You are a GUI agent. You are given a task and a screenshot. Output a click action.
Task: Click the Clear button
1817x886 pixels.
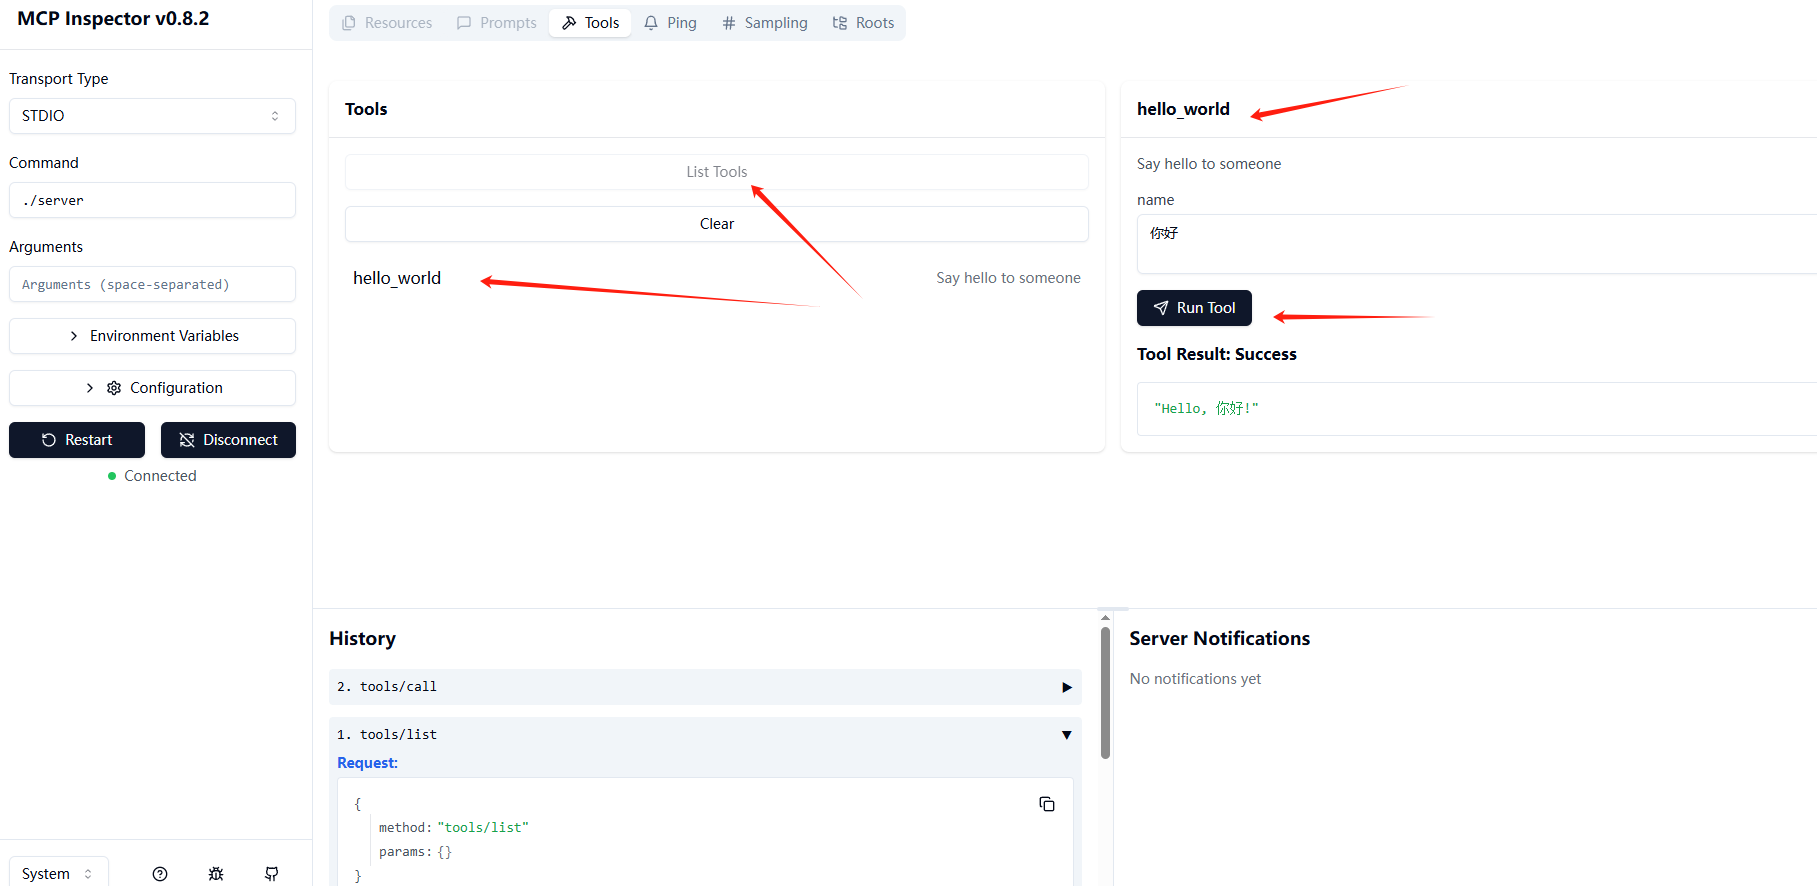[x=717, y=224]
